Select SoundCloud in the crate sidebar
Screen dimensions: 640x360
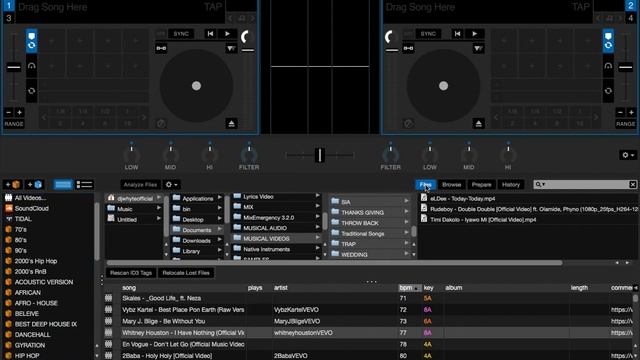[31, 208]
